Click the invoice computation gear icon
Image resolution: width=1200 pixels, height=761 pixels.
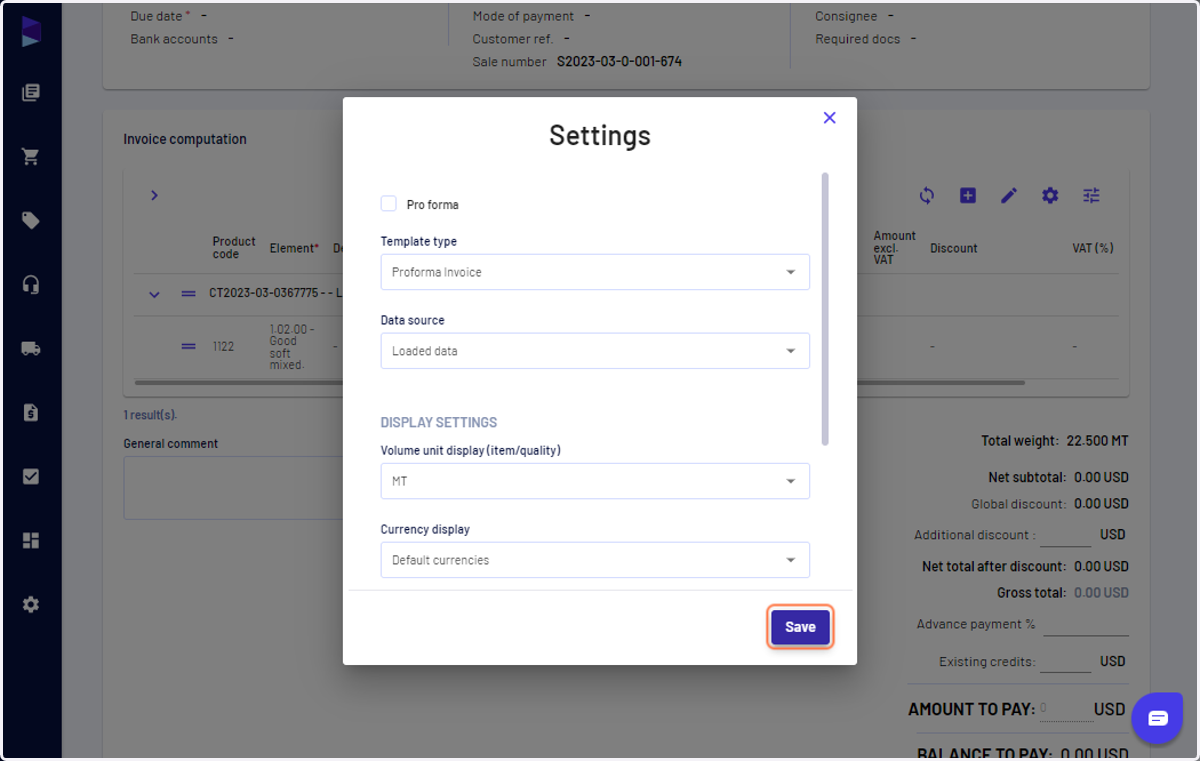[1050, 196]
